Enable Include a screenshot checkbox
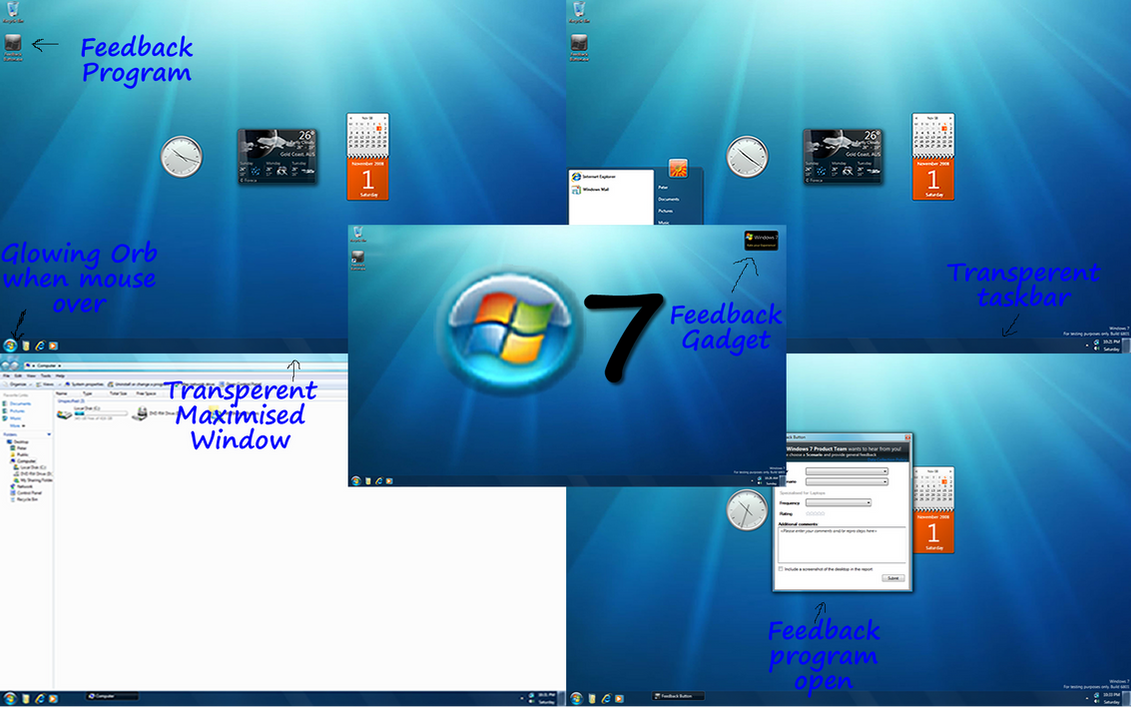1131x707 pixels. [780, 568]
